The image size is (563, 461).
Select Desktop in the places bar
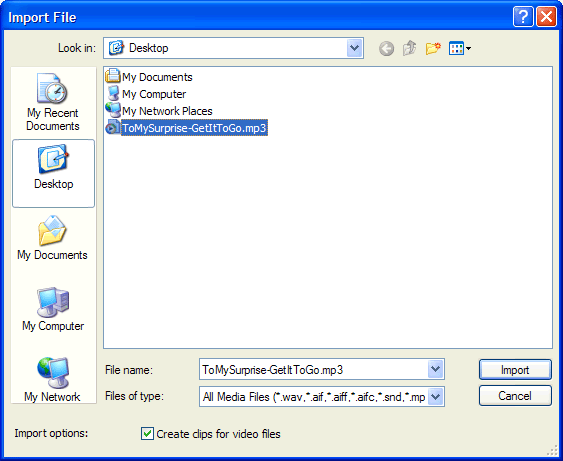53,173
